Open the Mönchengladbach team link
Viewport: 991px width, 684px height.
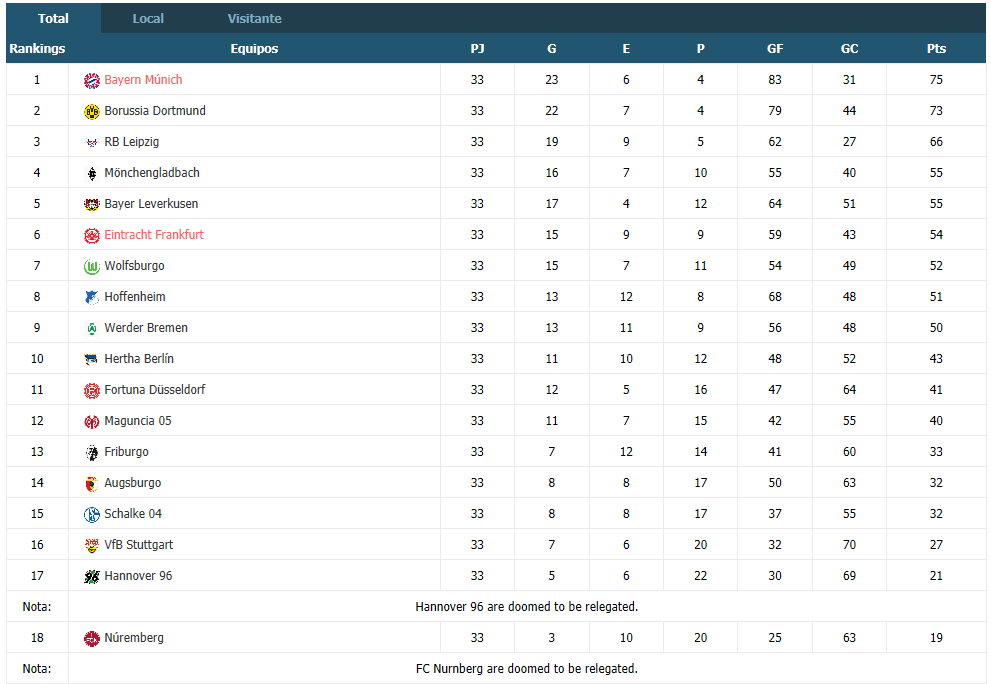[152, 173]
